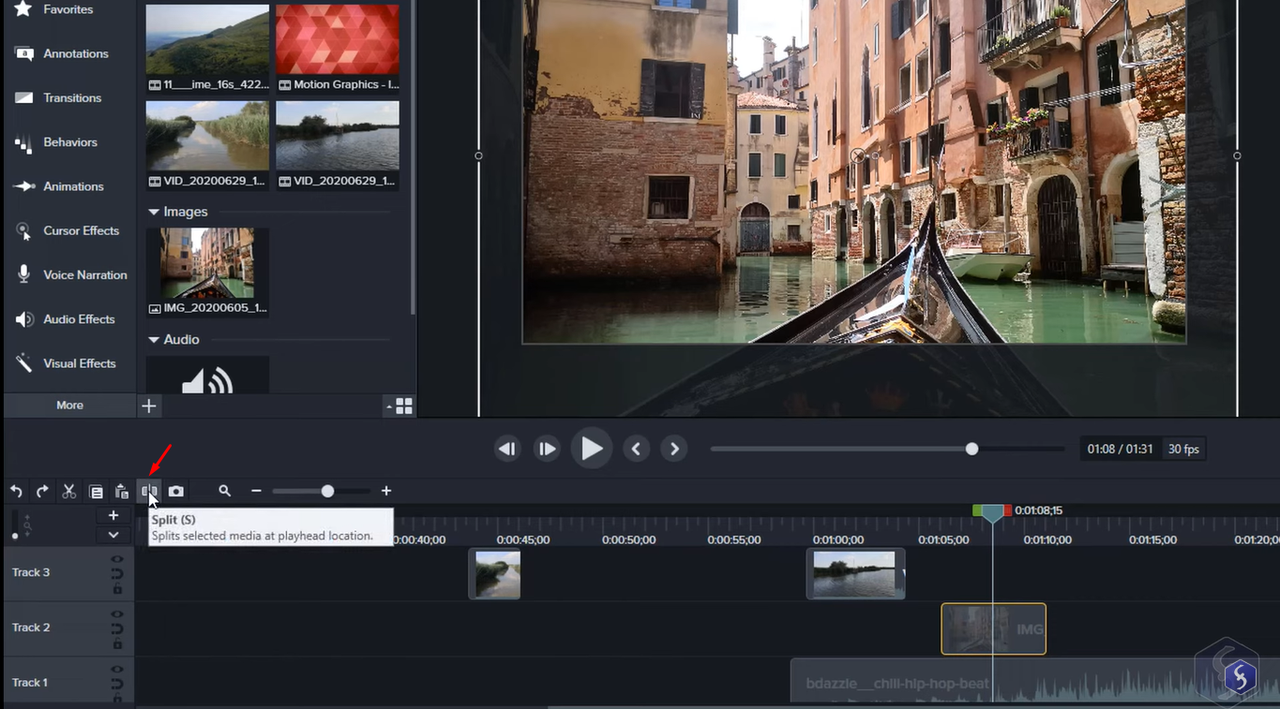The image size is (1280, 709).
Task: Zoom out the timeline with minus
Action: tap(256, 491)
